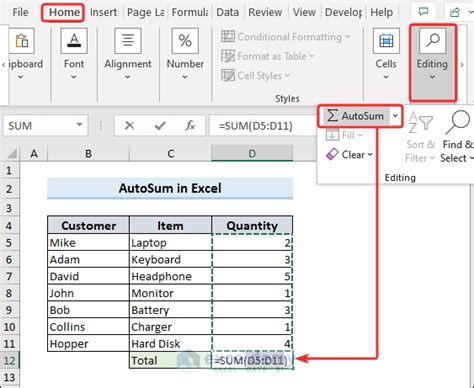The image size is (474, 388).
Task: Select the cell containing Mike
Action: [88, 243]
